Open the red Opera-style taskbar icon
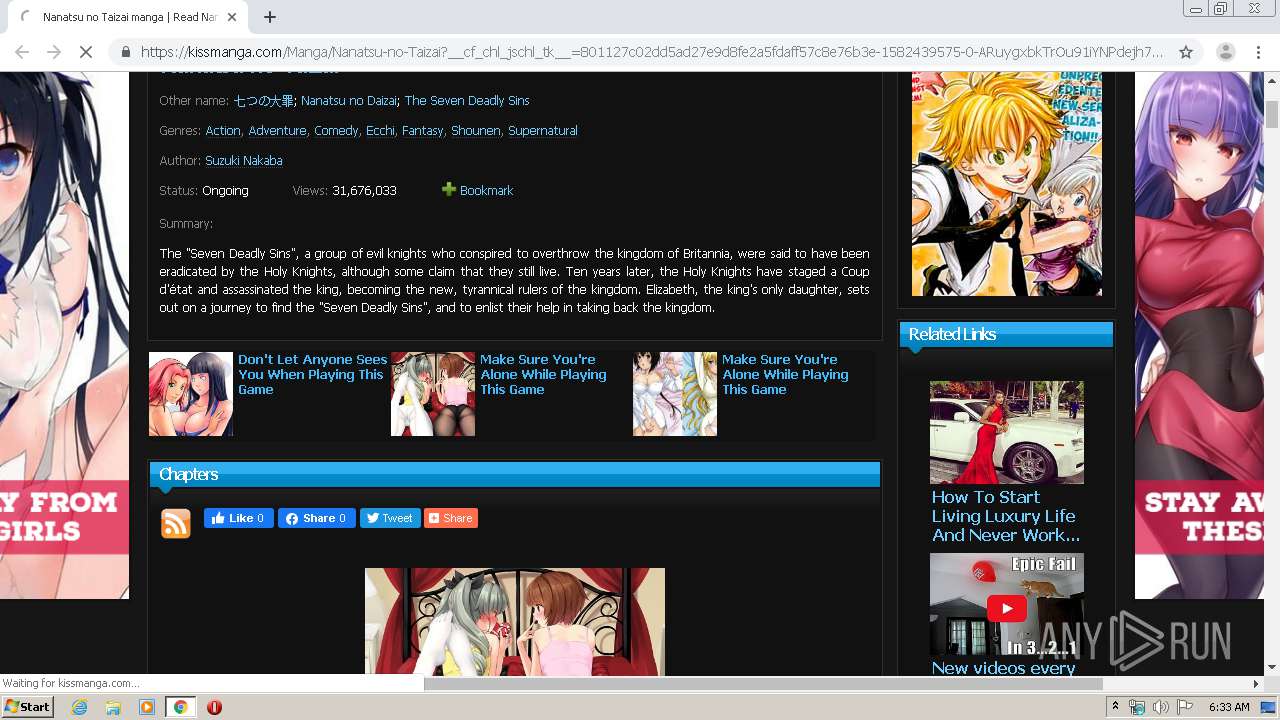The image size is (1280, 720). 214,707
